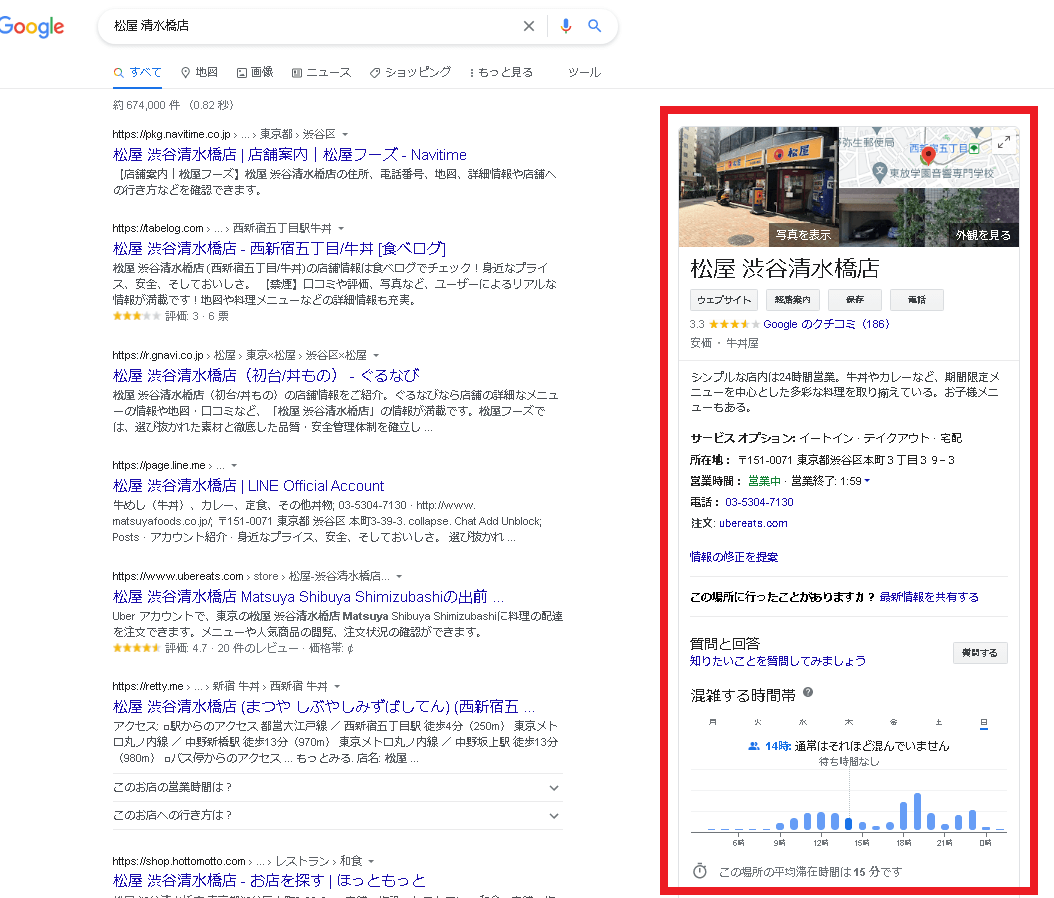The height and width of the screenshot is (898, 1054).
Task: Select the すべて tab
Action: [x=138, y=73]
